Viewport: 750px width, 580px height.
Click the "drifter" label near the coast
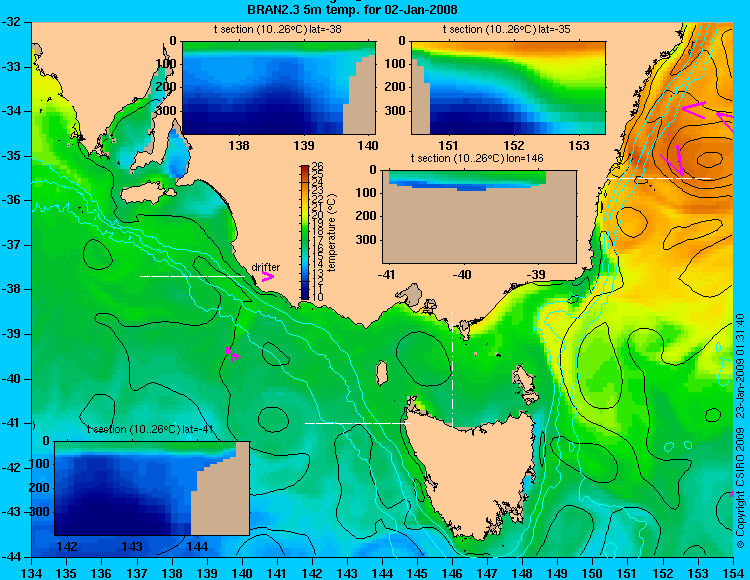click(x=266, y=267)
